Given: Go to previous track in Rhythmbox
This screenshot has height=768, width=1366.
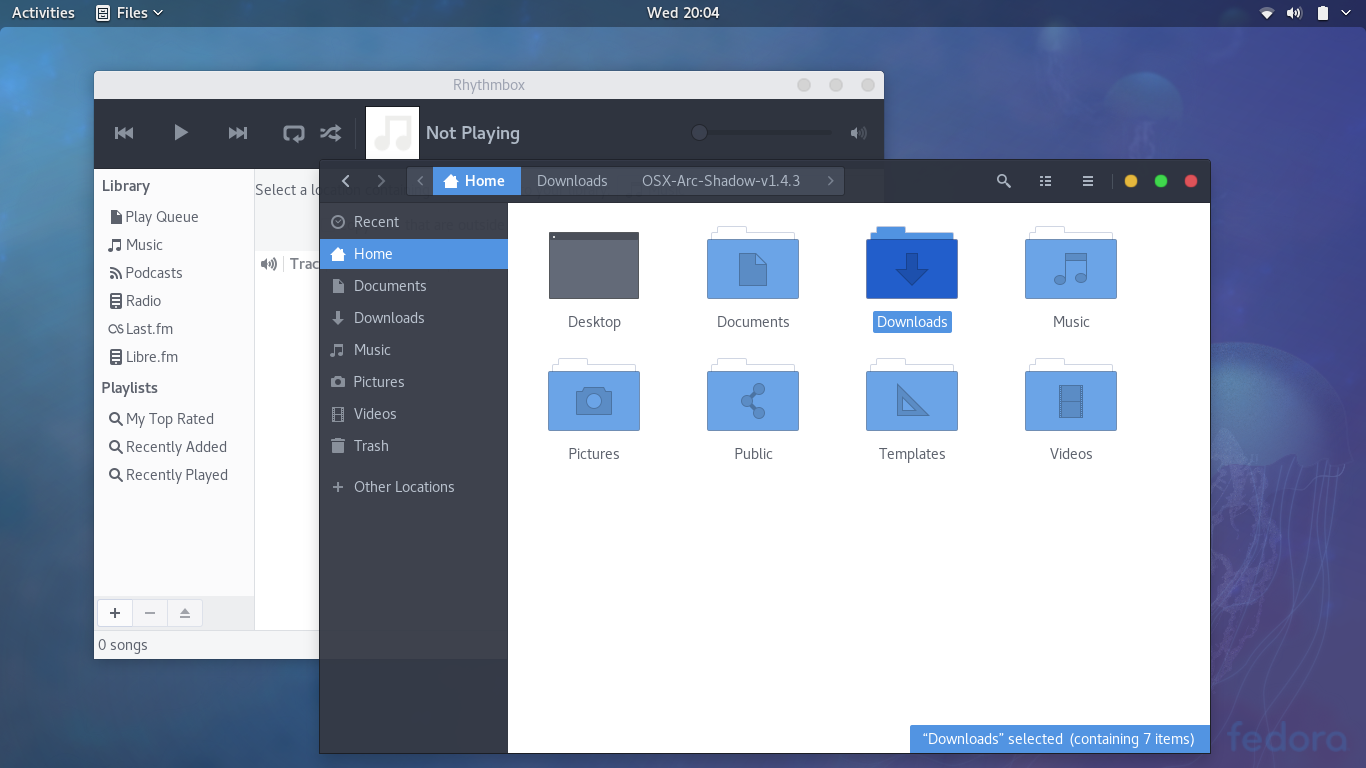Looking at the screenshot, I should coord(124,133).
